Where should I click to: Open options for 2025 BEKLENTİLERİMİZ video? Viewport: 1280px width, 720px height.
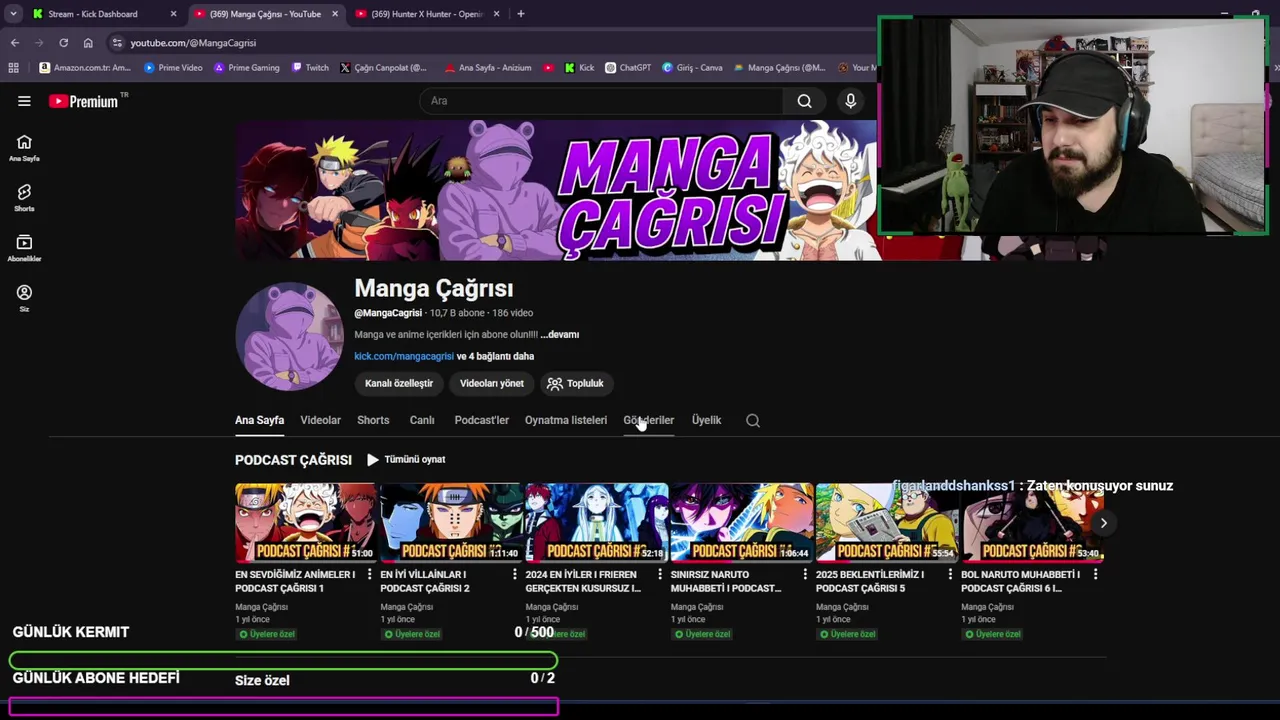pos(950,574)
